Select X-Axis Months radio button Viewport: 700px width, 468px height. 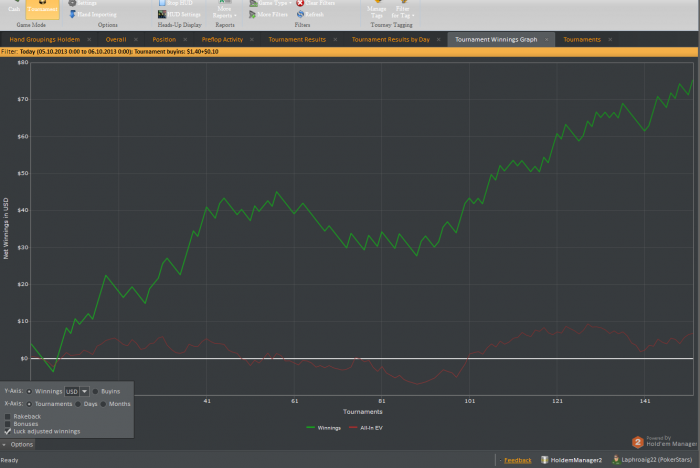(x=104, y=404)
